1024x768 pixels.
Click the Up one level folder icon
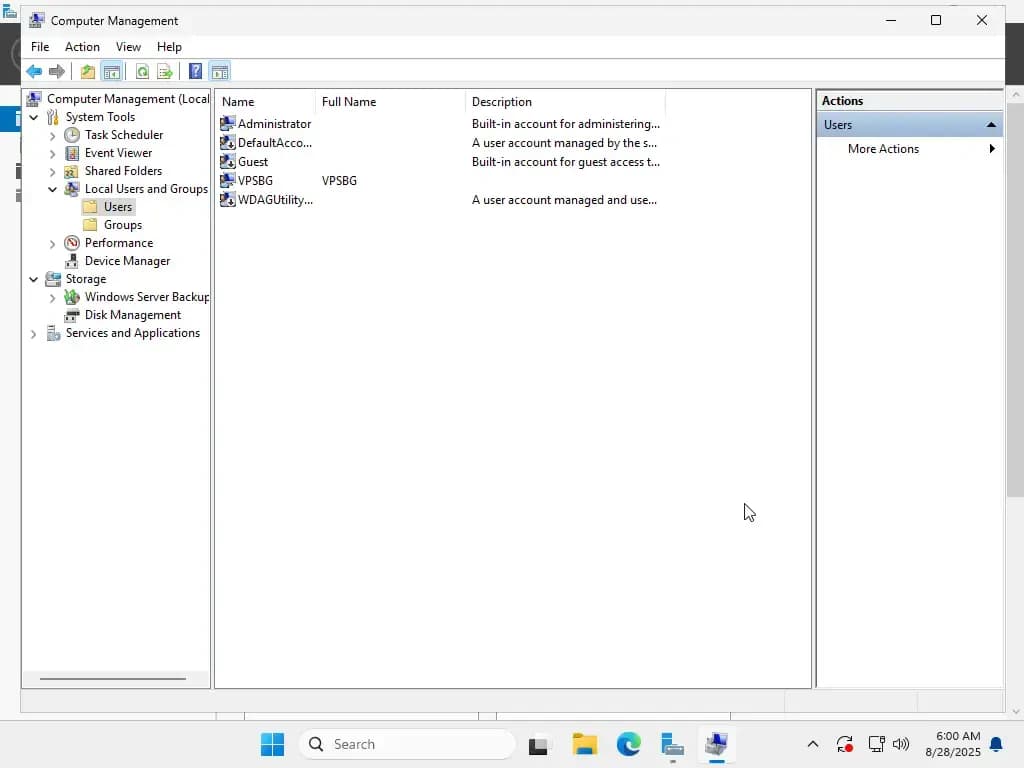88,71
